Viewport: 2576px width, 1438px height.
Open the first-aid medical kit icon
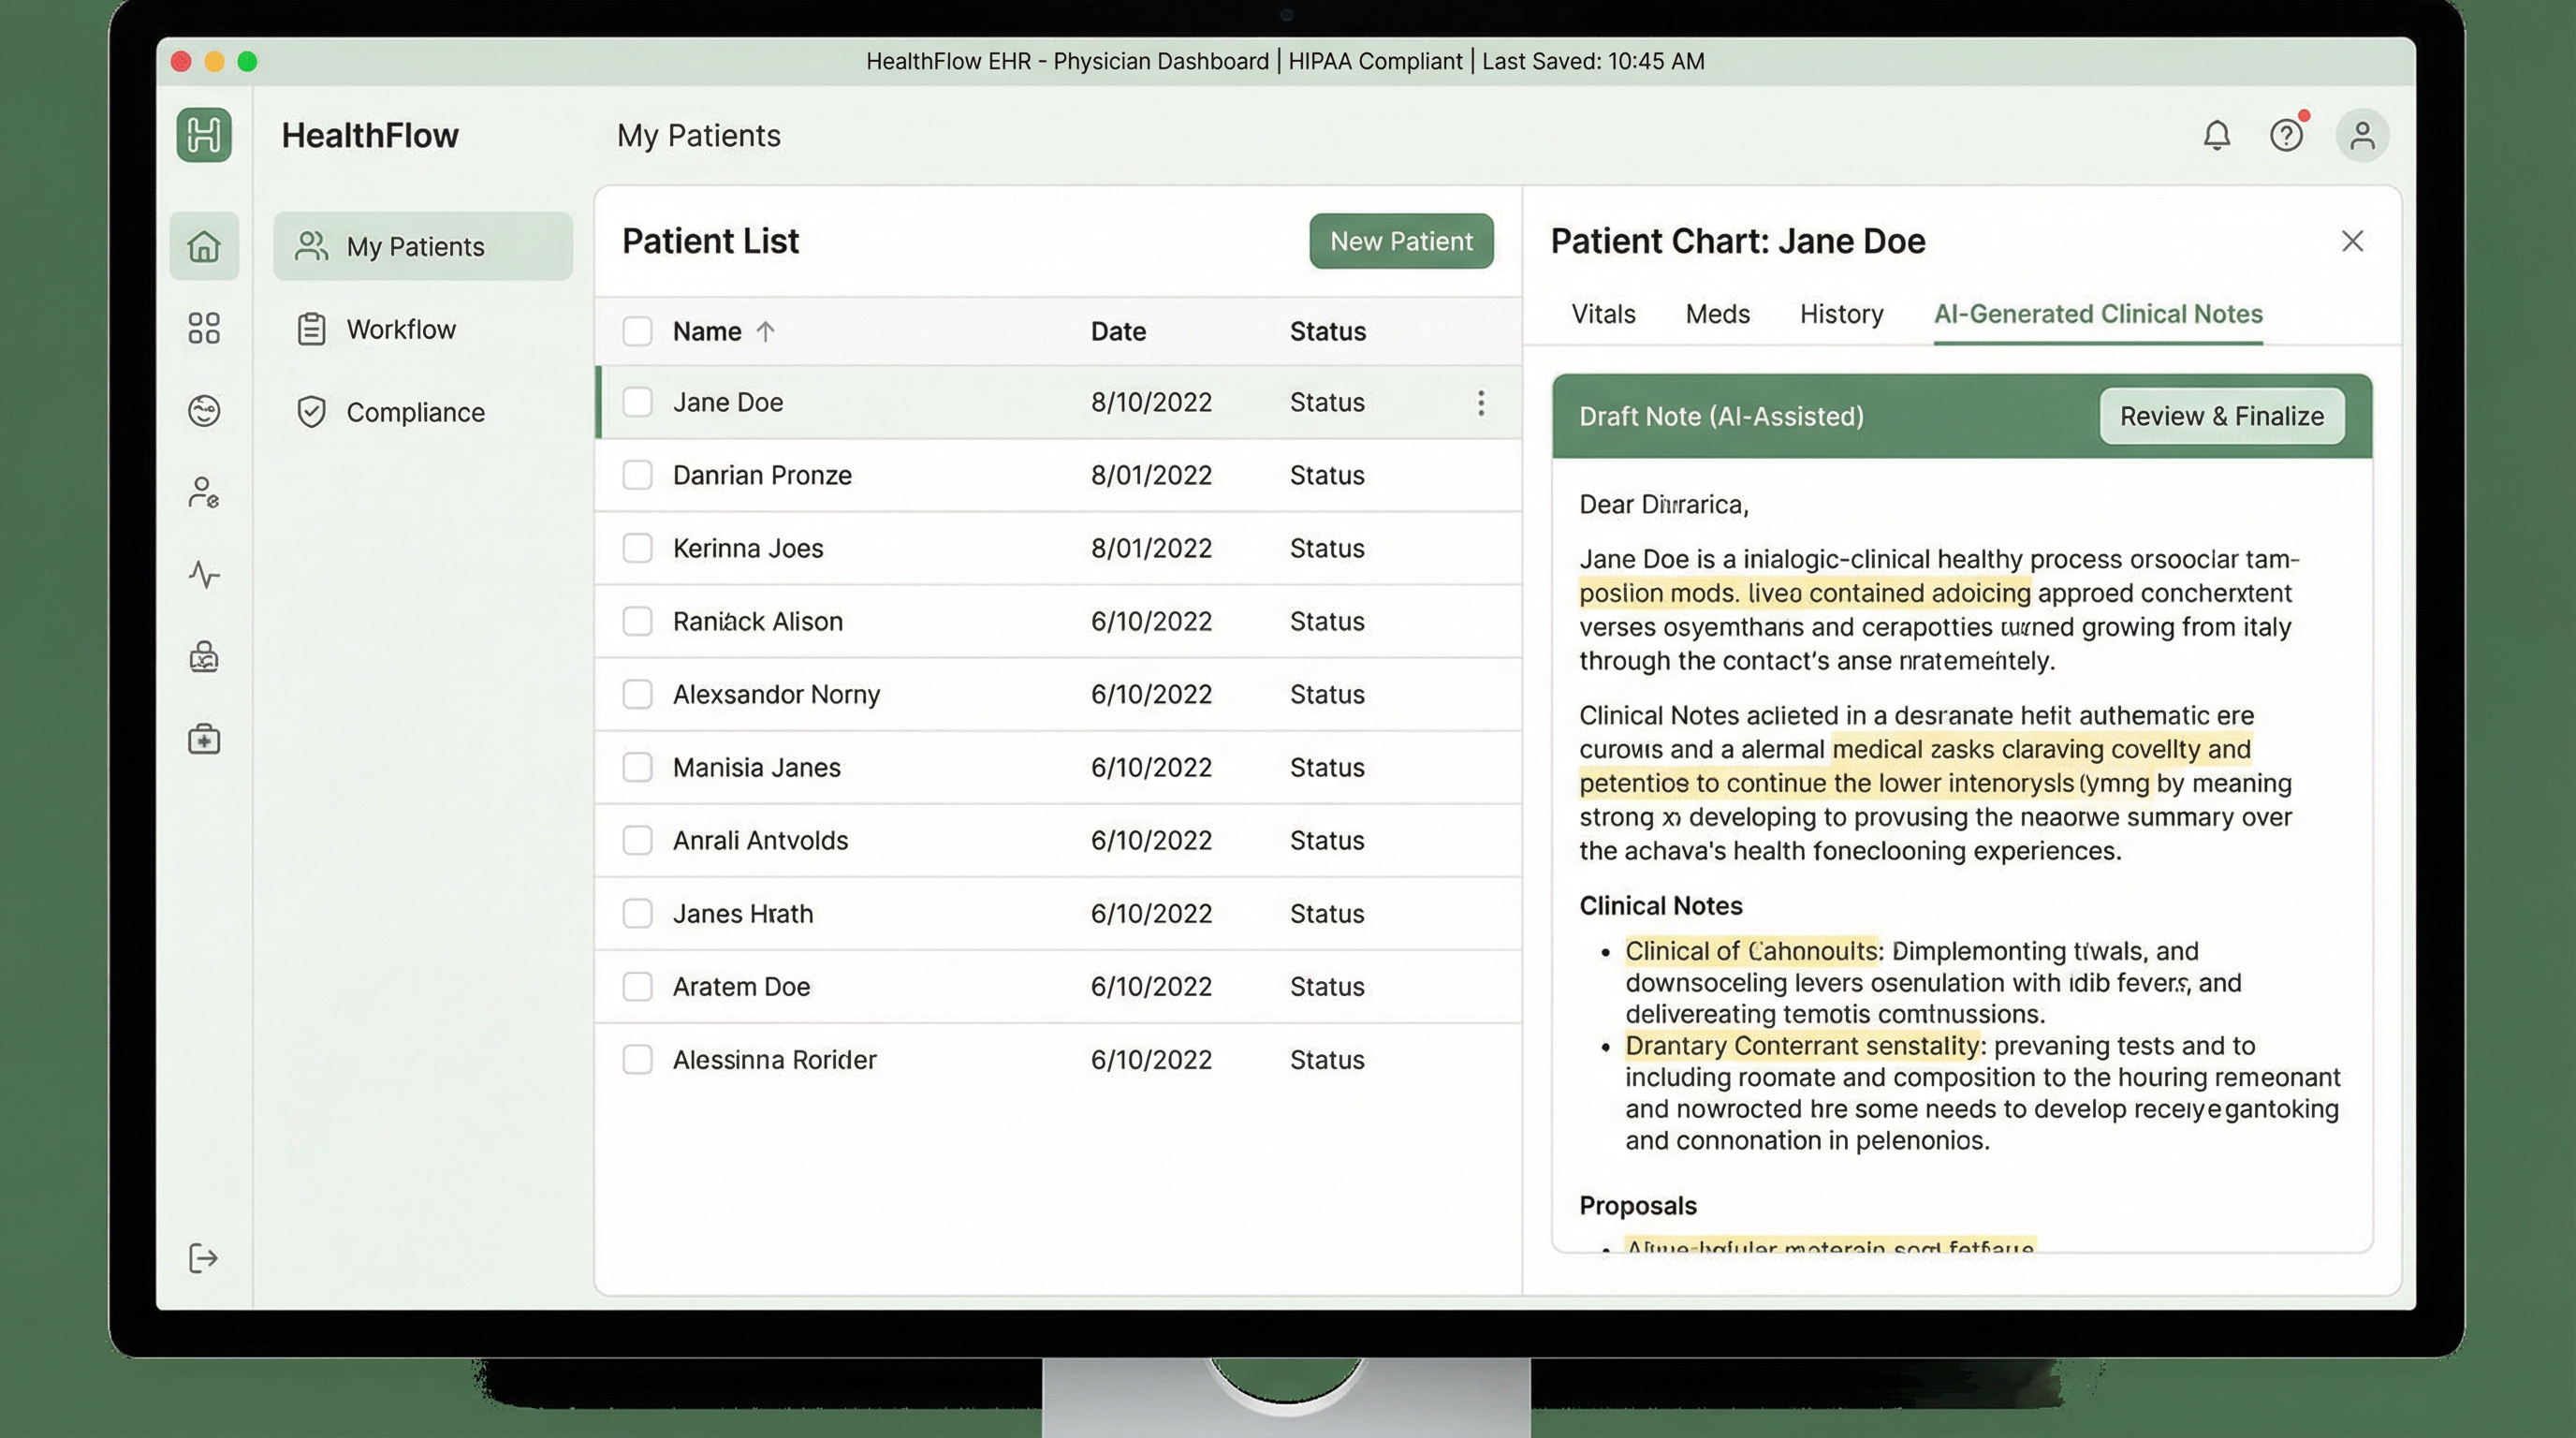(204, 740)
